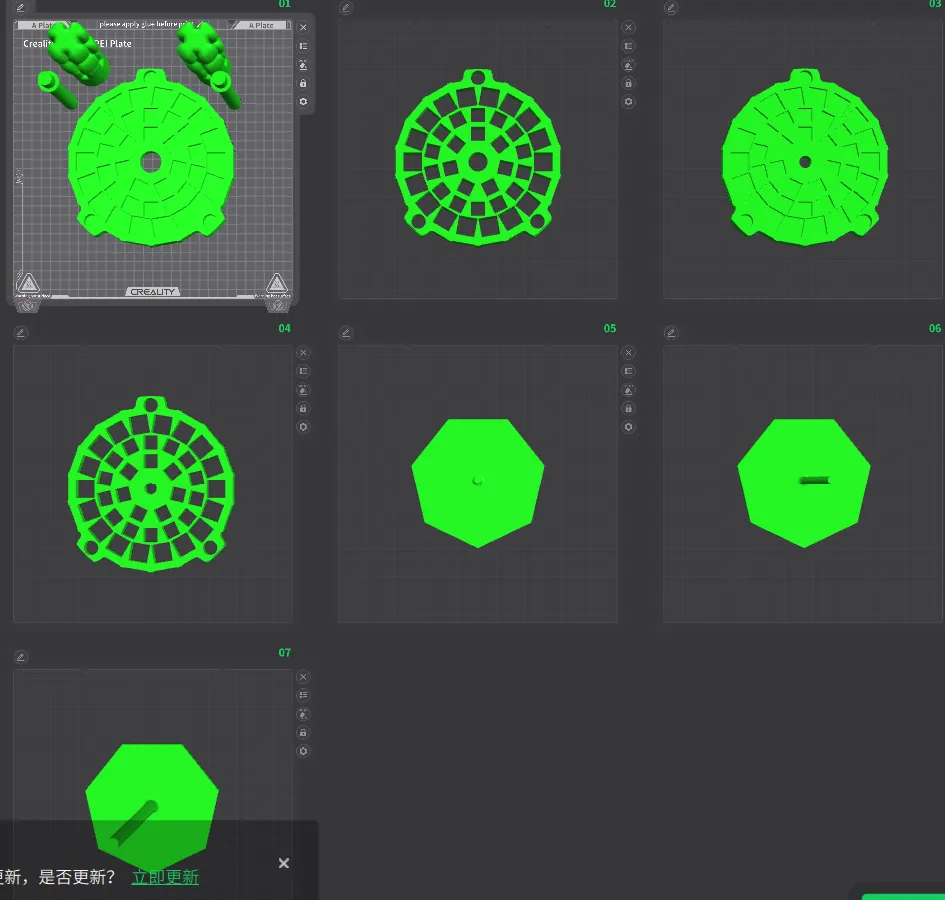
Task: Click the list icon beside plate 01
Action: pos(303,46)
